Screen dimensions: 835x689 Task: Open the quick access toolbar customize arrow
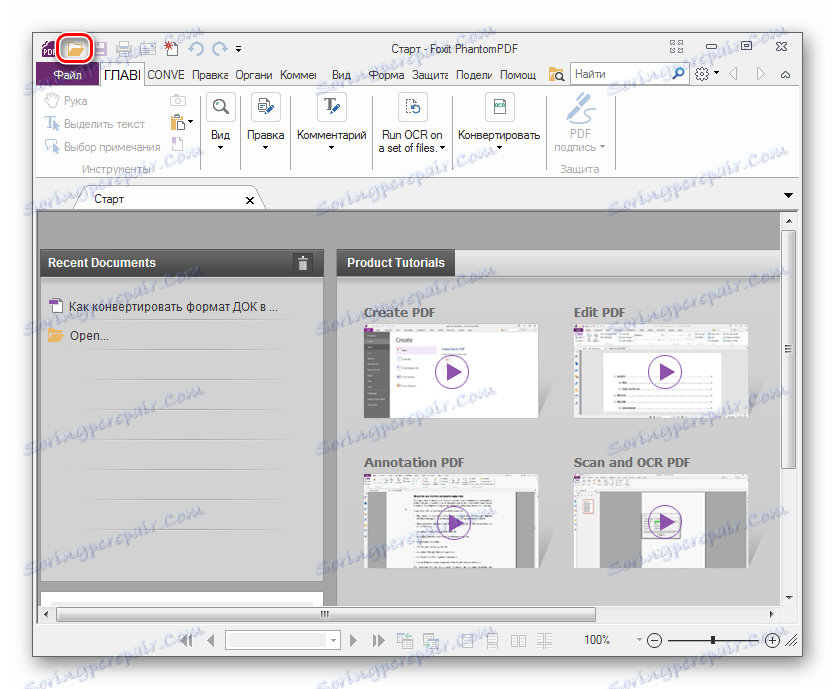pyautogui.click(x=239, y=49)
